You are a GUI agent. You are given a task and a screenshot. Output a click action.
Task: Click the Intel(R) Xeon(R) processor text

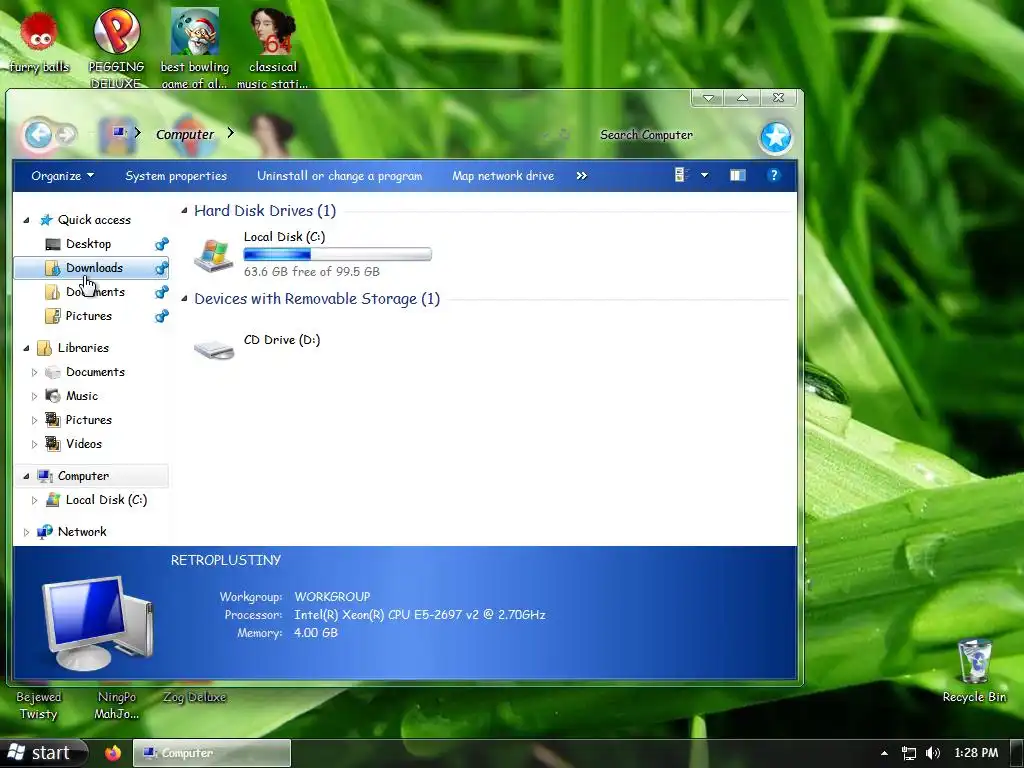pos(420,615)
